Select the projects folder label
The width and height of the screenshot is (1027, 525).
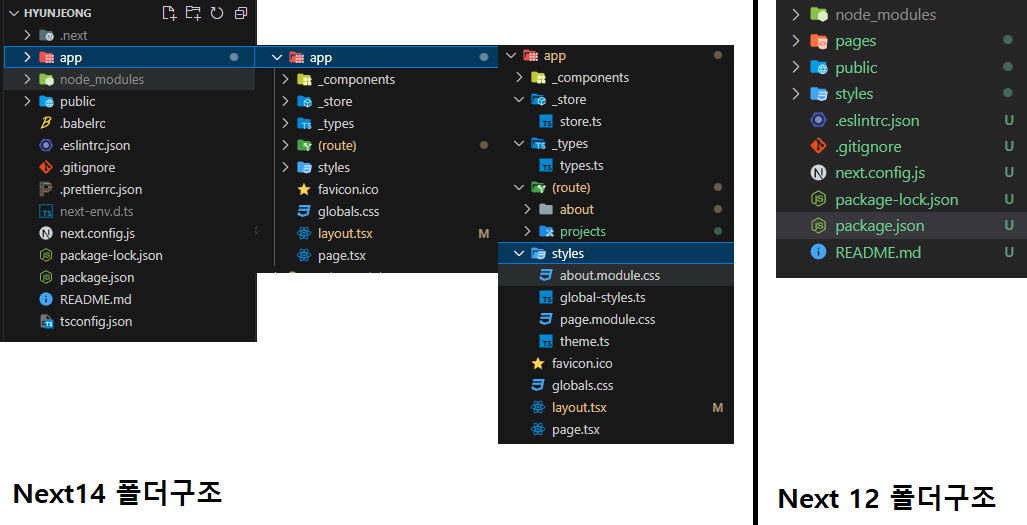pos(582,232)
